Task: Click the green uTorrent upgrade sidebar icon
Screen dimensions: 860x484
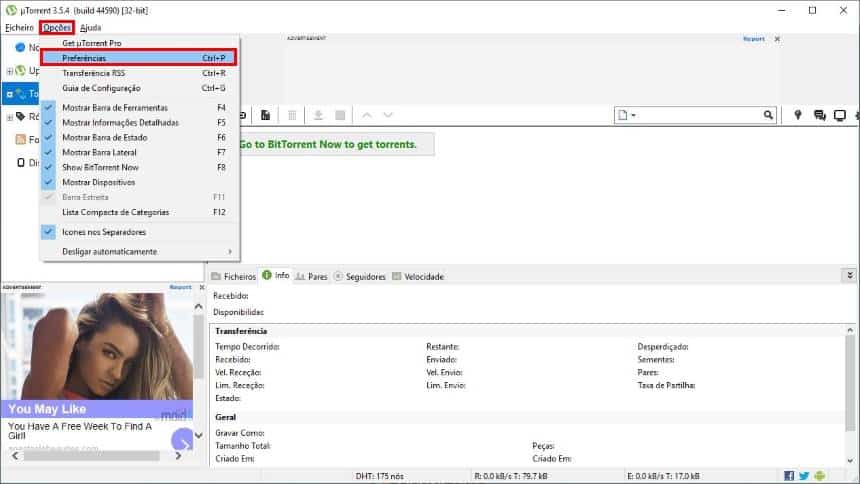Action: tap(21, 71)
